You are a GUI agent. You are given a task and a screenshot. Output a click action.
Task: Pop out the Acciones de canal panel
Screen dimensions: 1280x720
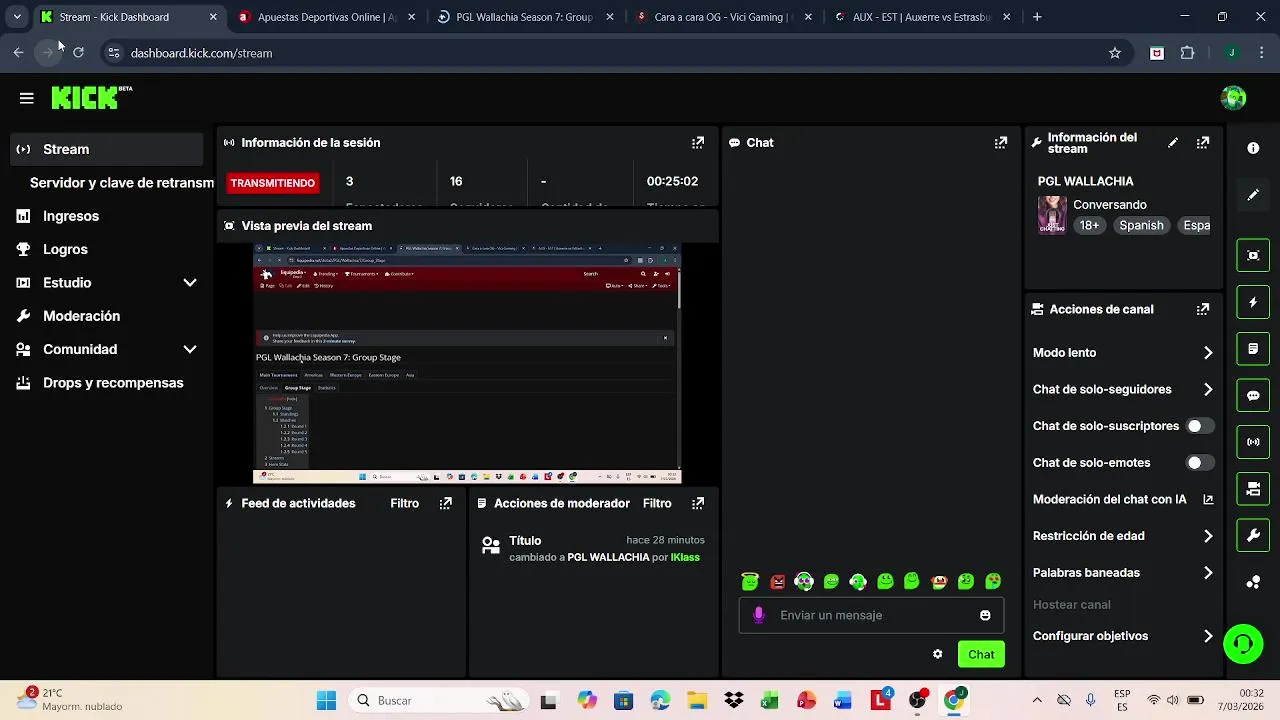tap(1203, 310)
